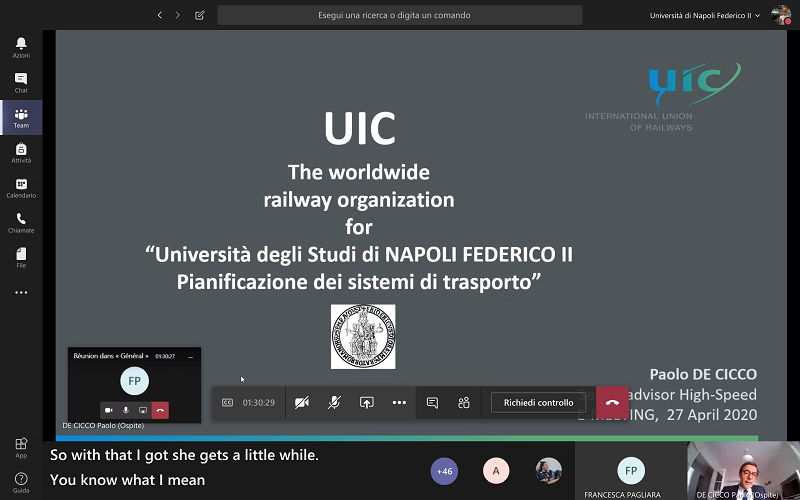The height and width of the screenshot is (500, 800).
Task: Select Francesca Pagliara participant tile
Action: (631, 471)
